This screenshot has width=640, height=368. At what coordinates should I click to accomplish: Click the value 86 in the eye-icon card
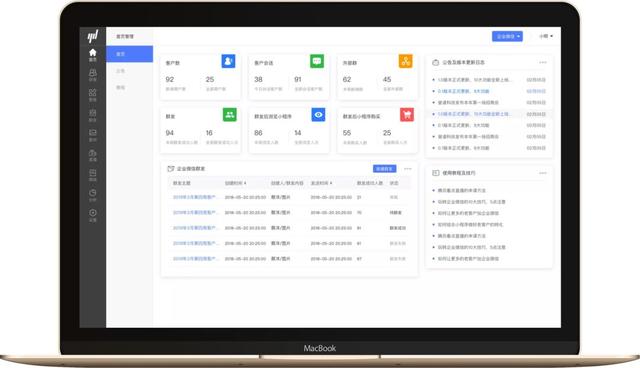258,133
